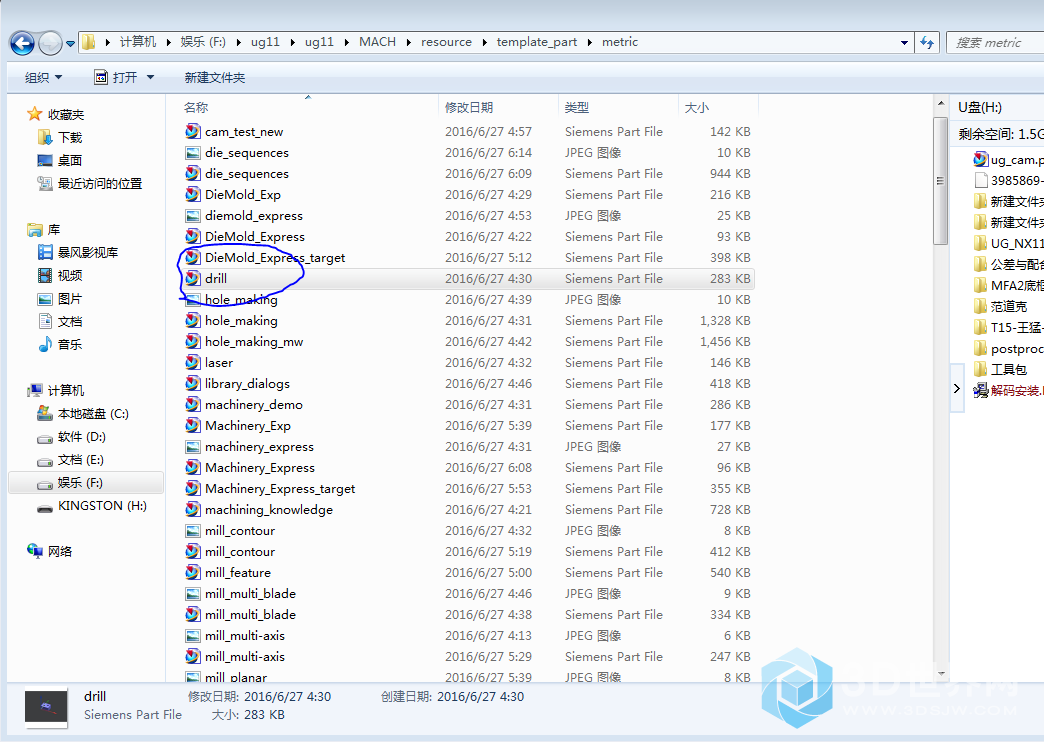Click the 桌面 desktop icon in sidebar
Screen dimensions: 1044x742
45,161
